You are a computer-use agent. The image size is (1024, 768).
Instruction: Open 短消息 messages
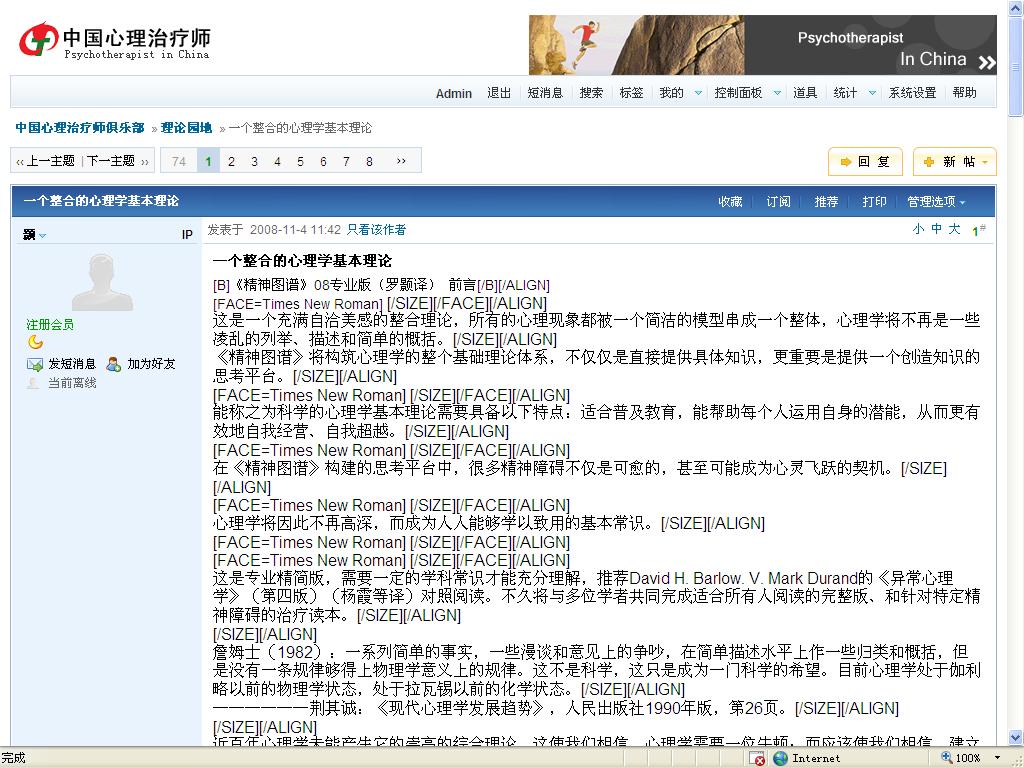click(x=545, y=93)
